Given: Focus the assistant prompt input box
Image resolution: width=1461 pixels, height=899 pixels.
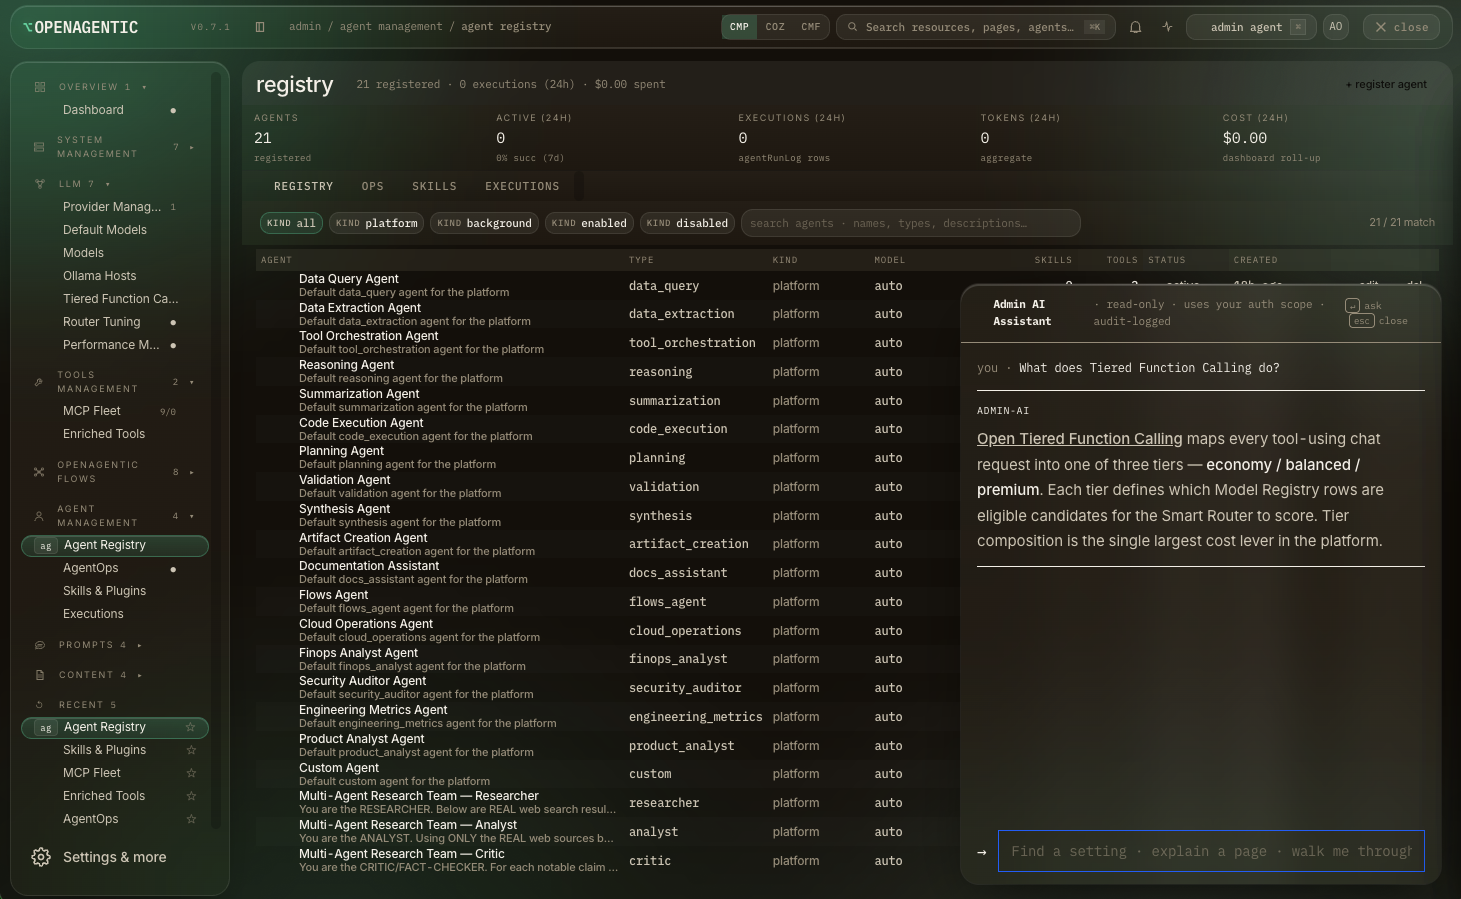Looking at the screenshot, I should (1211, 851).
